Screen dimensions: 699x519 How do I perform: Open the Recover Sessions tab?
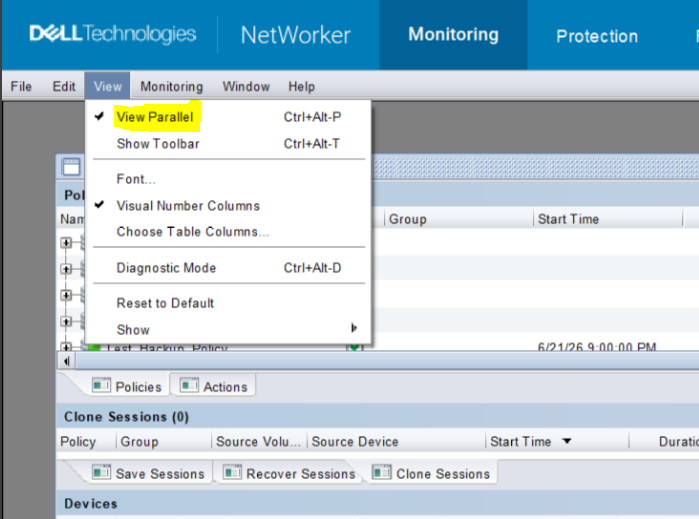(x=289, y=473)
